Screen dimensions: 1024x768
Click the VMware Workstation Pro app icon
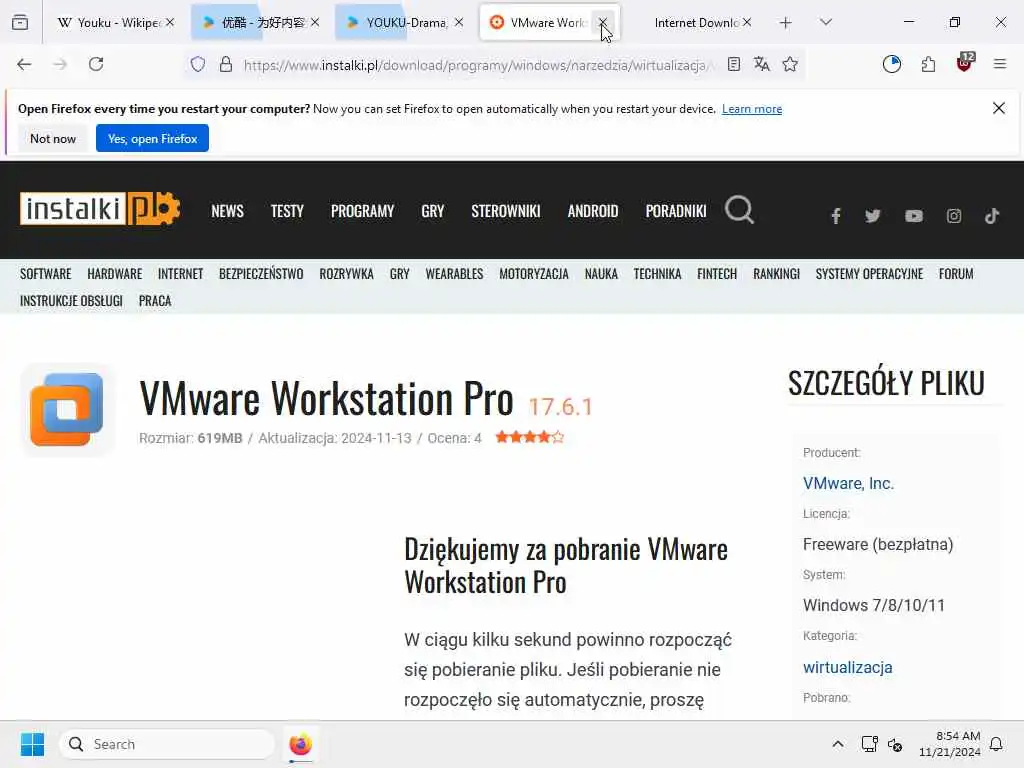click(67, 409)
